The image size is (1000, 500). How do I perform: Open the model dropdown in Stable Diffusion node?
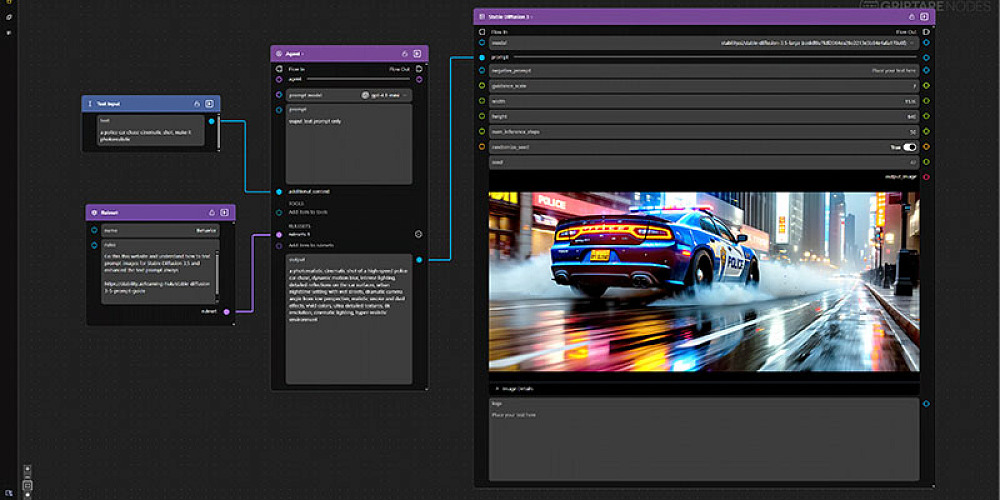pos(700,44)
